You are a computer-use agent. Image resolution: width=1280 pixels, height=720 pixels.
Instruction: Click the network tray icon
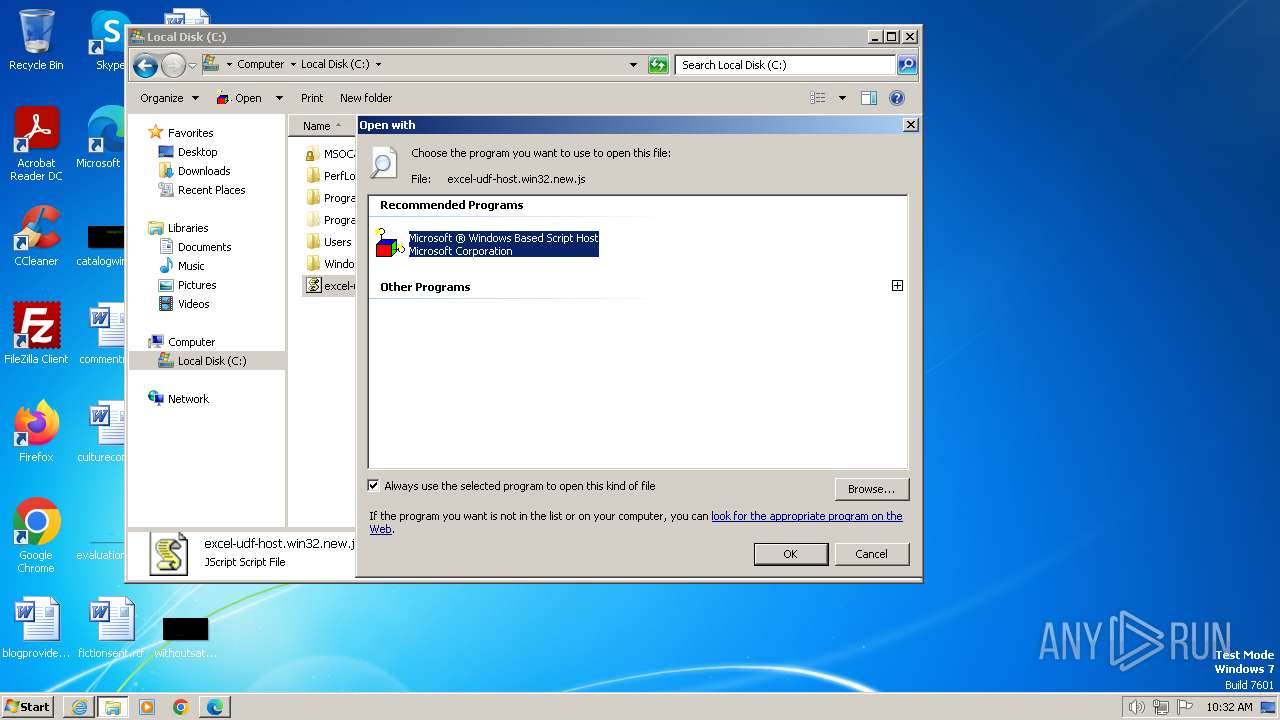click(x=1161, y=707)
